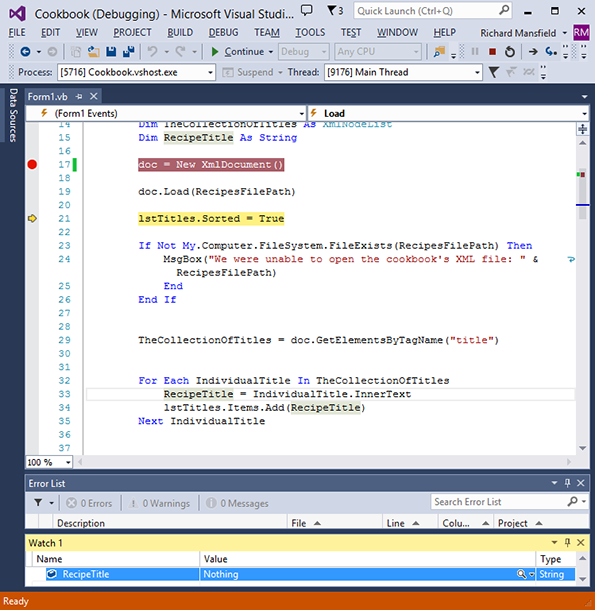Click the editor split window handle
595x610 pixels.
(583, 129)
